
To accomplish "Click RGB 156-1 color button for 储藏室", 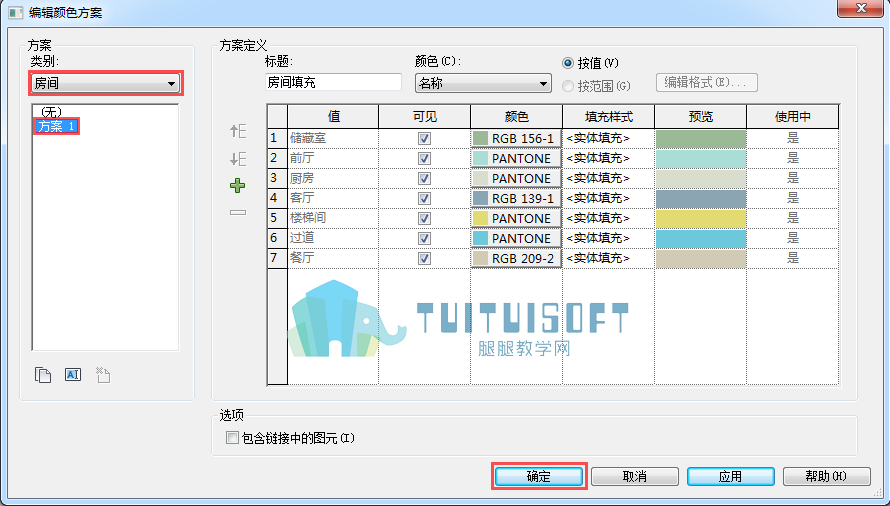I will tap(516, 138).
